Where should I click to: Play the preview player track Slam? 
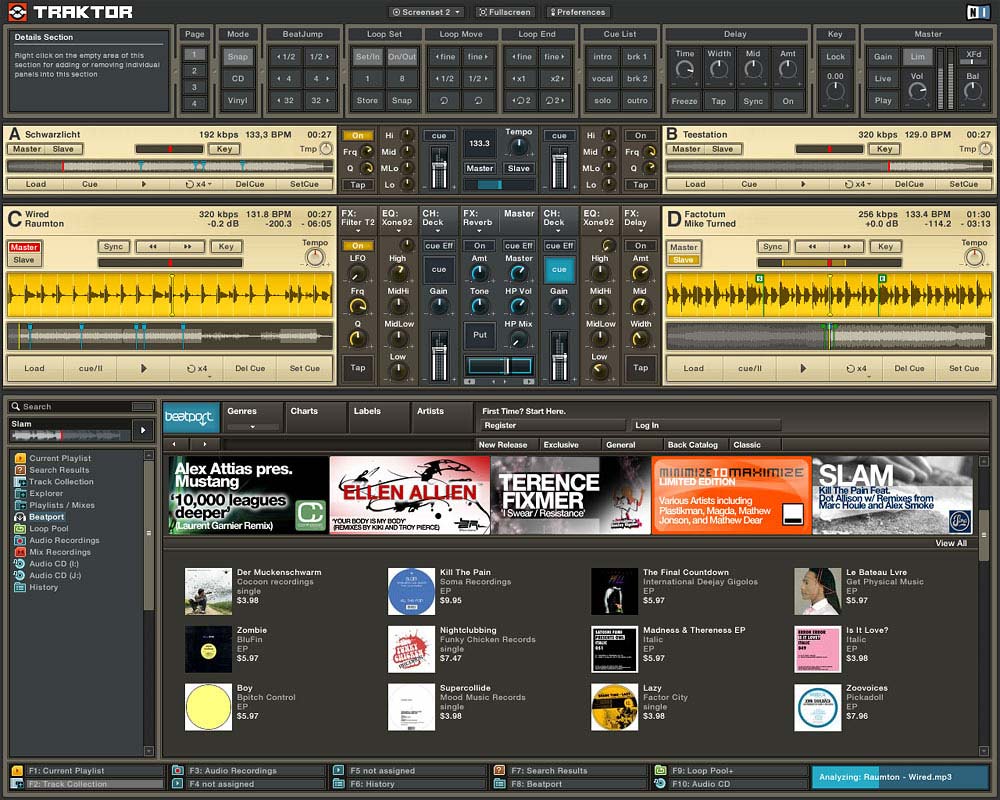point(143,430)
